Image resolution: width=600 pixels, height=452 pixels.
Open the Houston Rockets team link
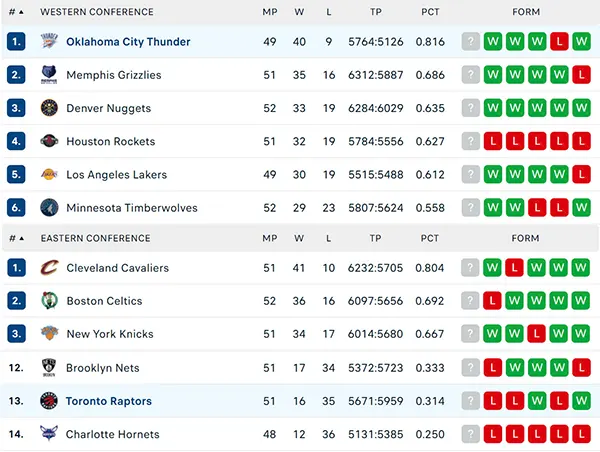(x=111, y=141)
